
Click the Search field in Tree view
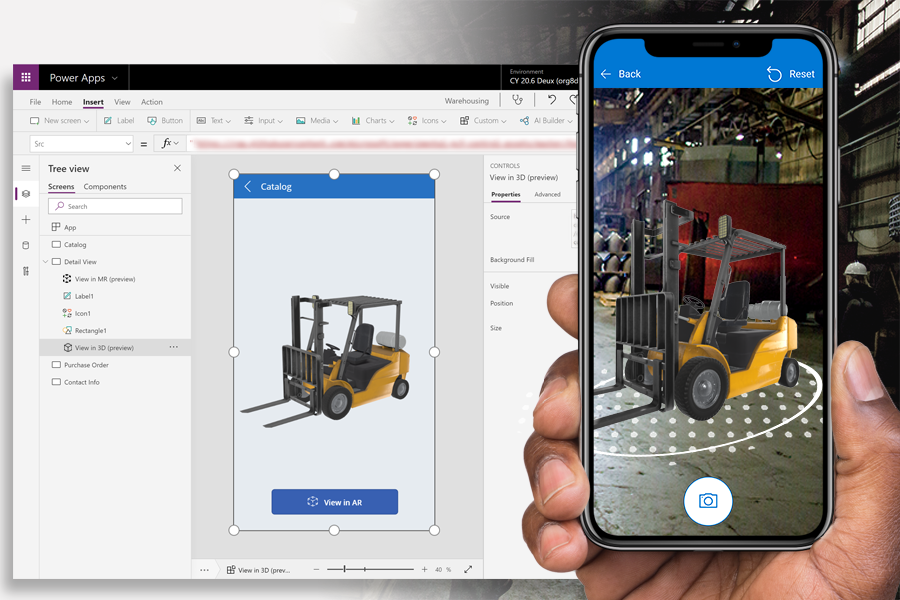tap(114, 205)
